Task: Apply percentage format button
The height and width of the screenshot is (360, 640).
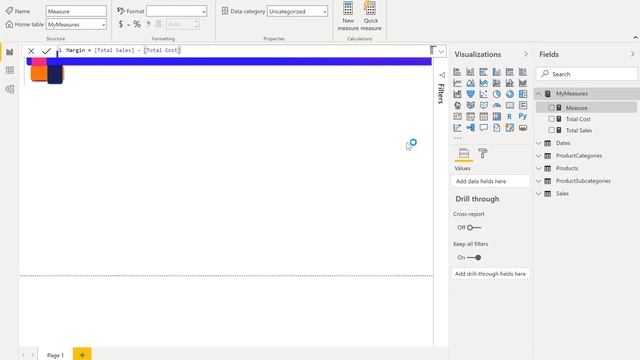Action: [137, 24]
